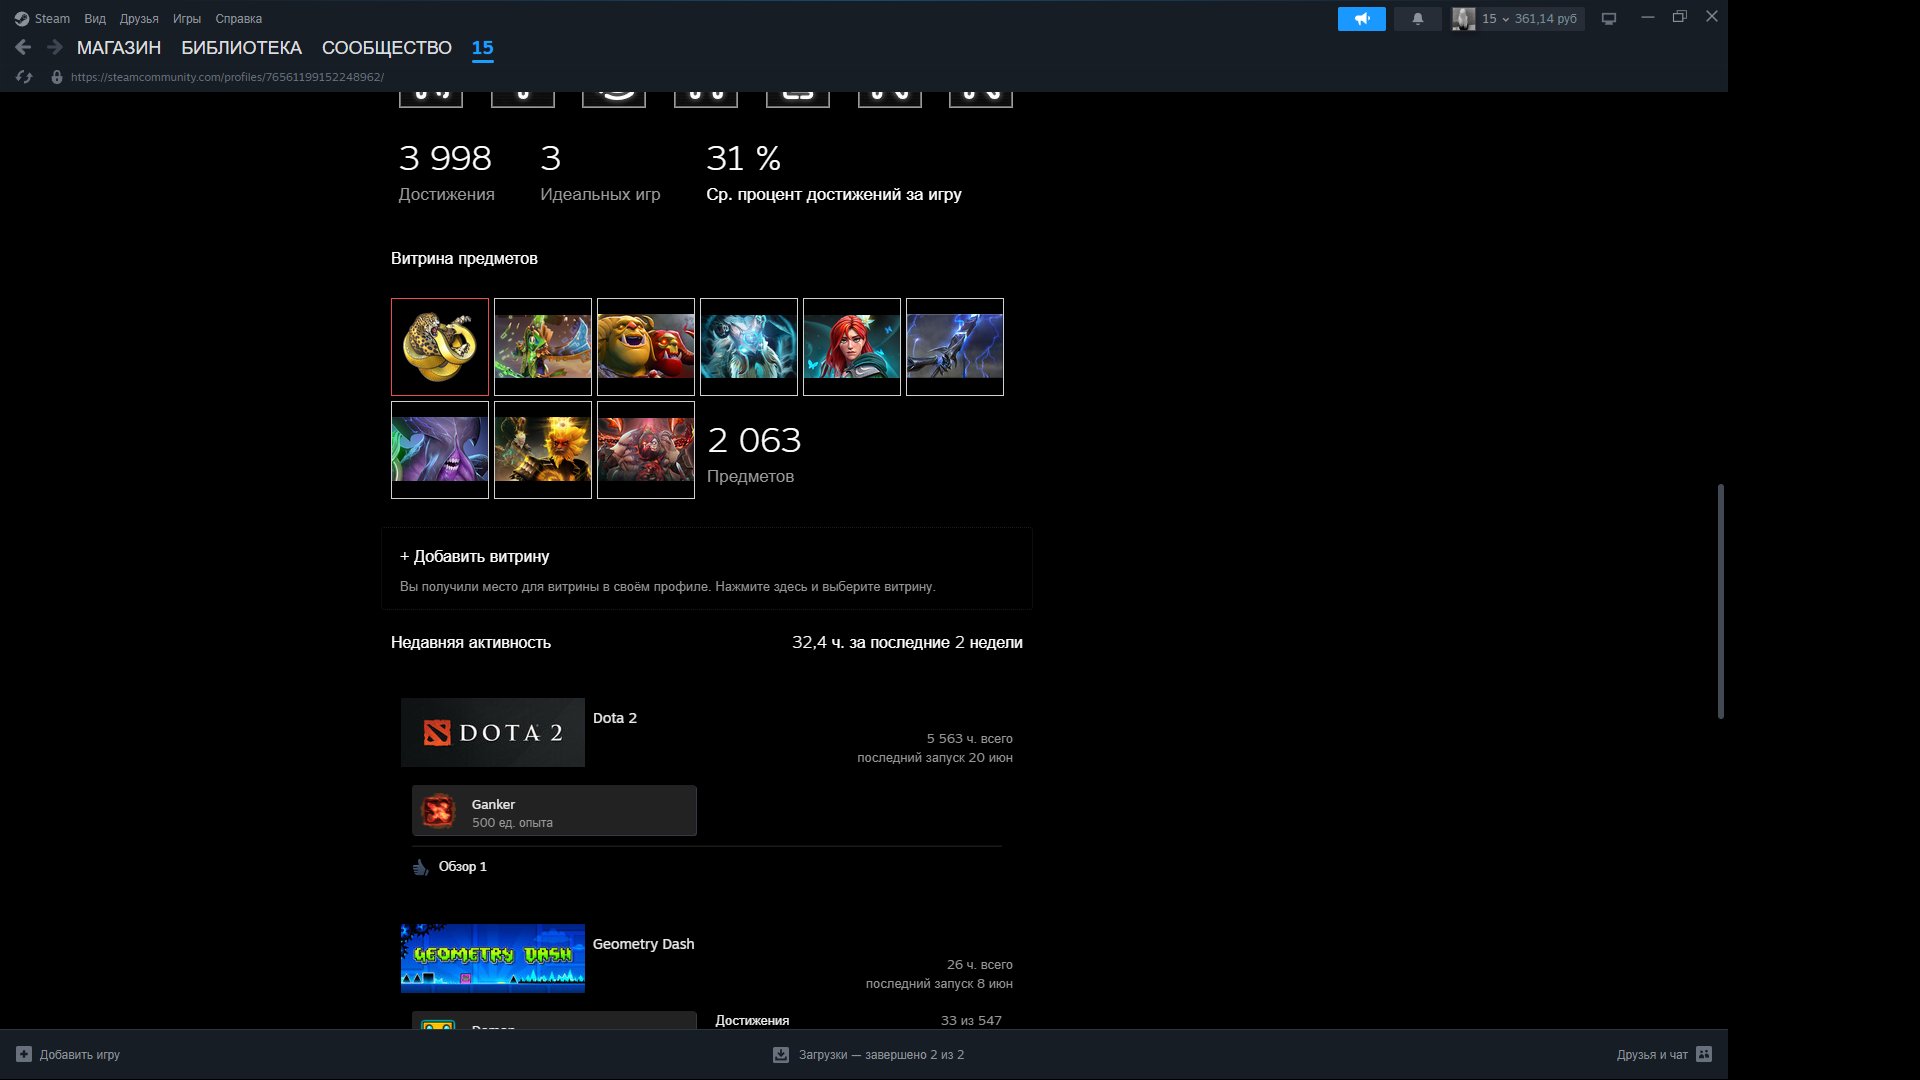Open the Ganker 500 ед. опыта badge
The image size is (1920, 1080).
coord(554,811)
